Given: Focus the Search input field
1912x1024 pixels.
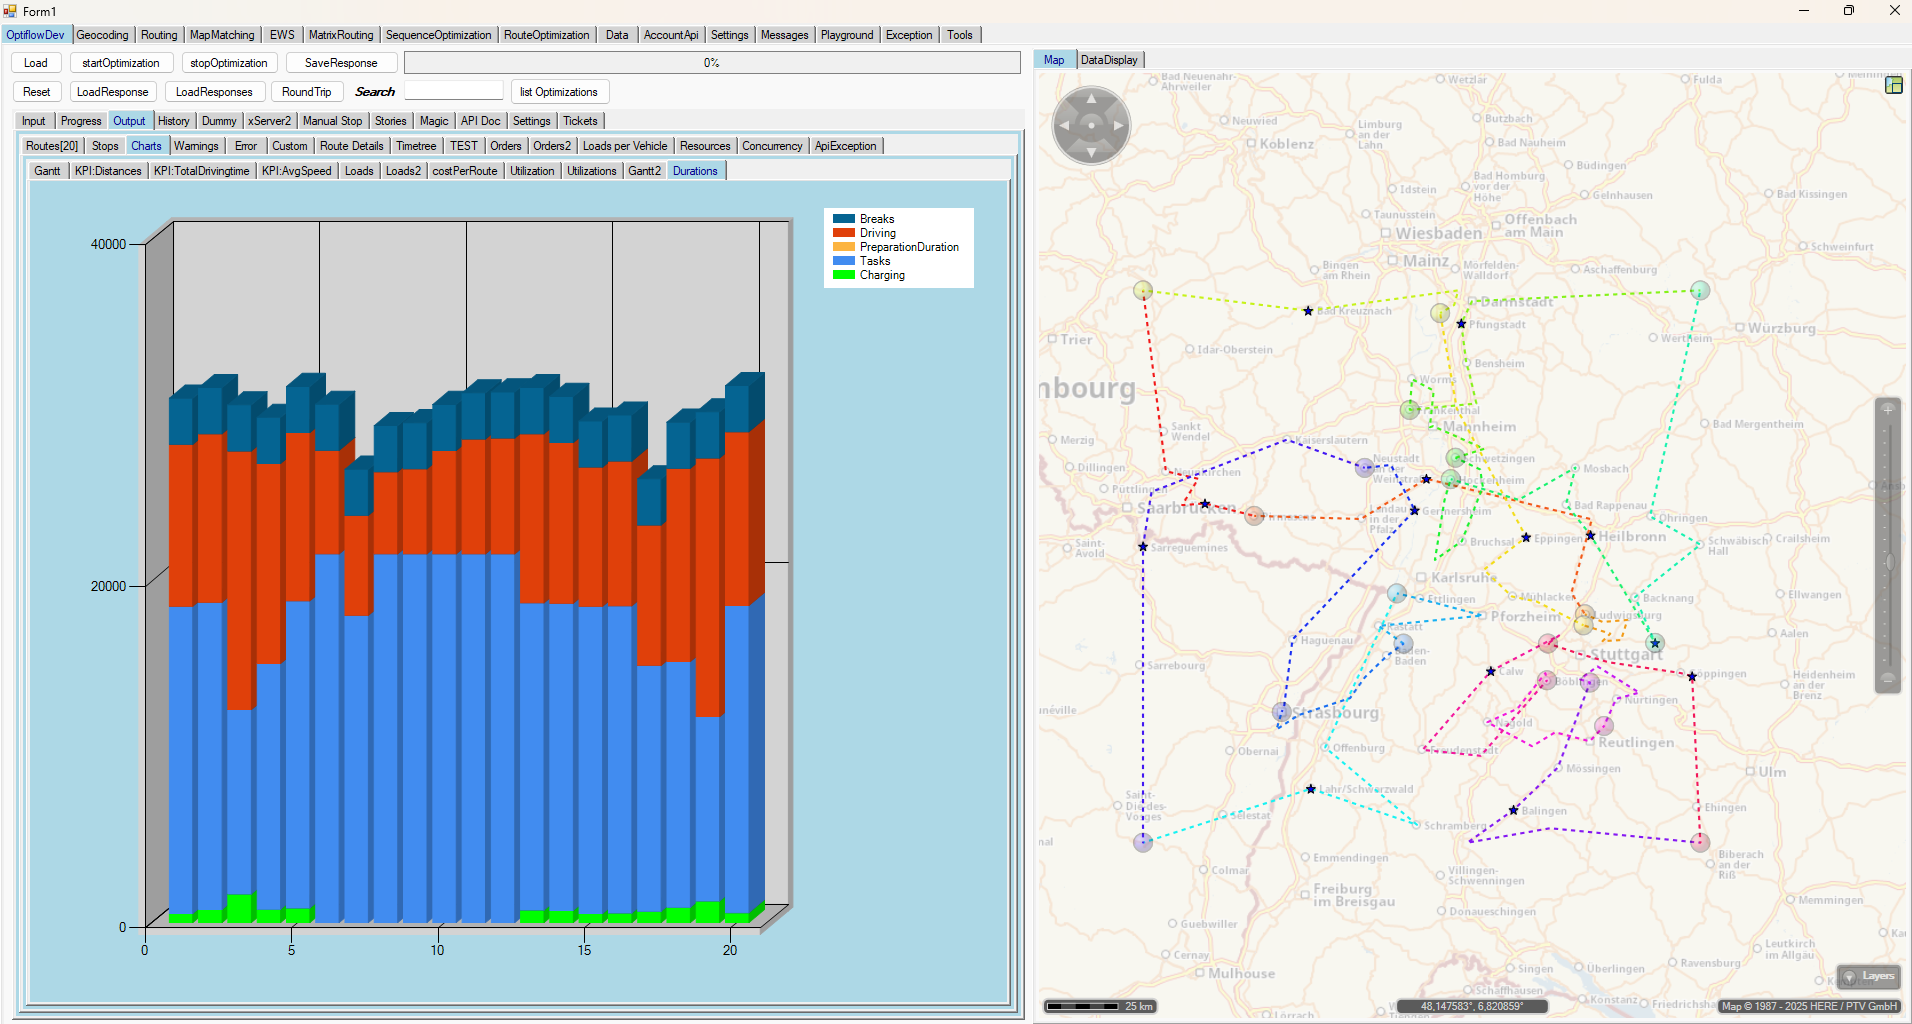Looking at the screenshot, I should [453, 92].
